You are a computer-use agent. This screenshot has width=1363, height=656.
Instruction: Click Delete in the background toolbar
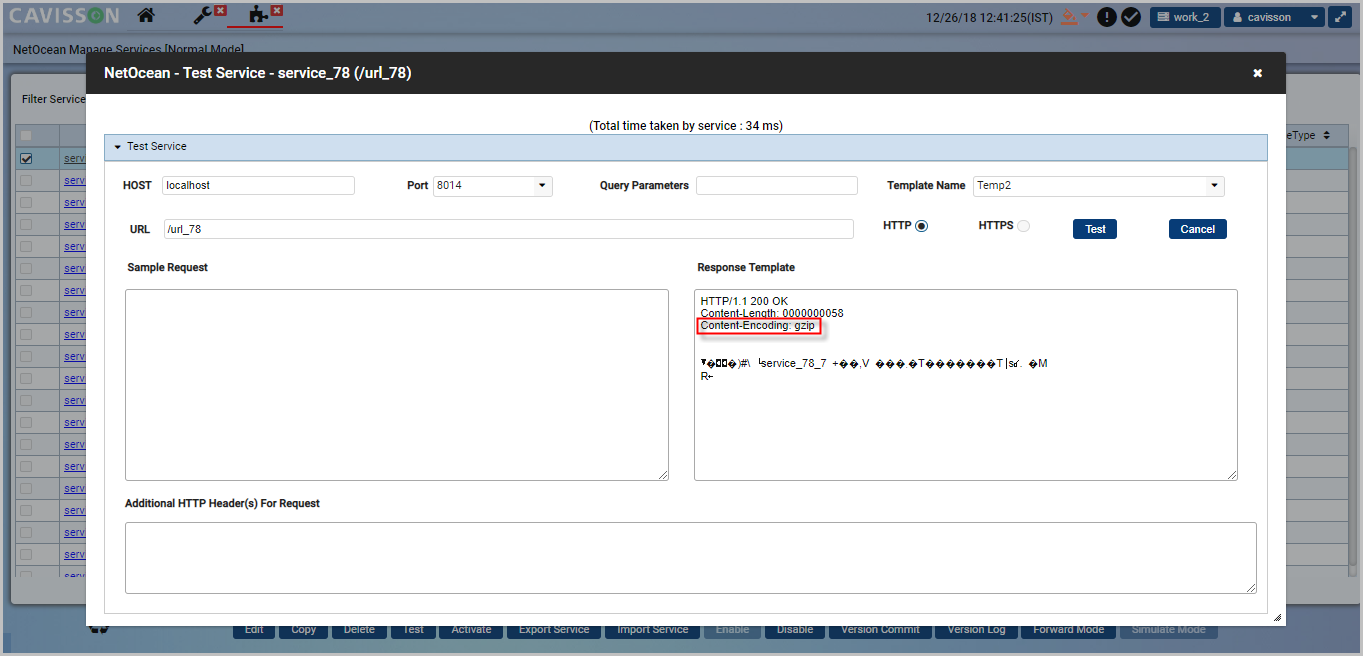click(x=359, y=631)
